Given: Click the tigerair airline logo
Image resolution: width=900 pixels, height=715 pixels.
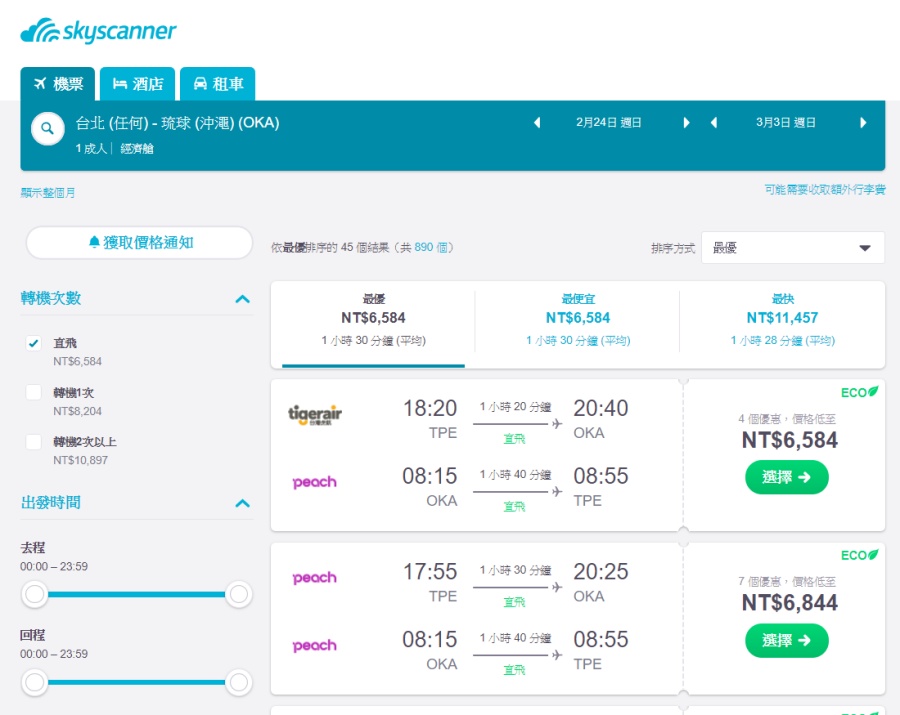Looking at the screenshot, I should pos(315,414).
